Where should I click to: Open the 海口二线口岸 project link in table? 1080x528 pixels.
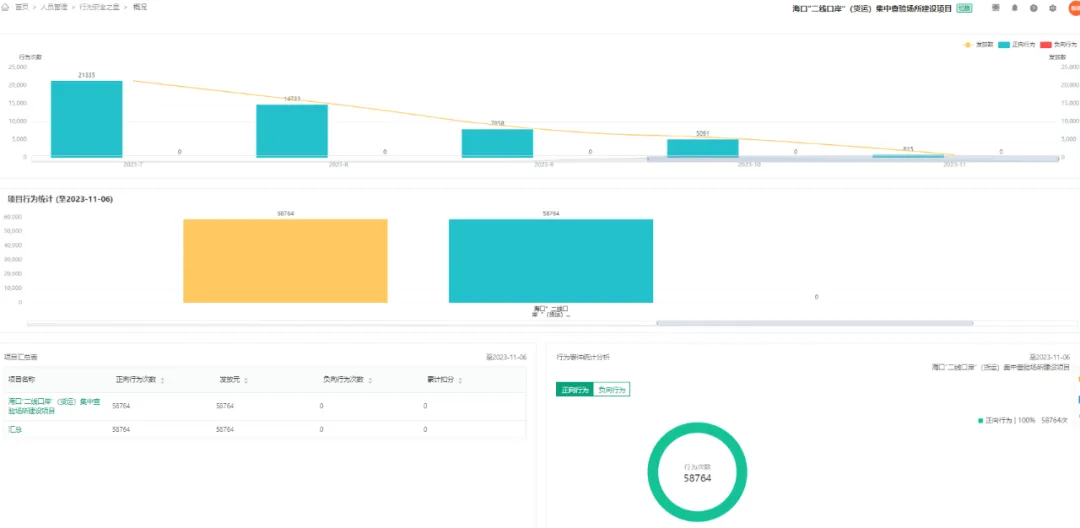[x=54, y=406]
